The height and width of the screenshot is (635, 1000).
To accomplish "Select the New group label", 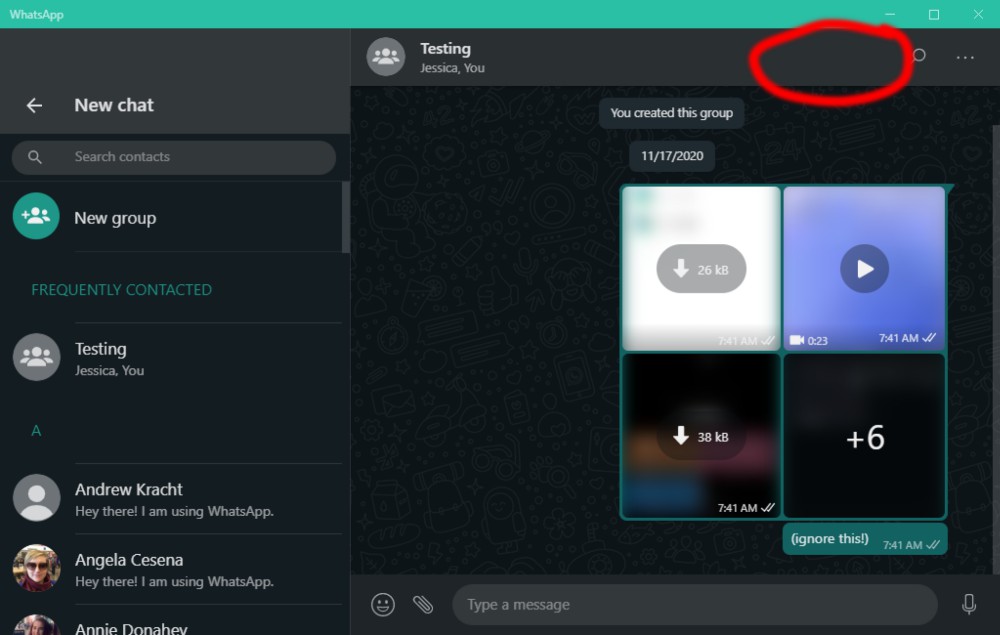I will (115, 218).
